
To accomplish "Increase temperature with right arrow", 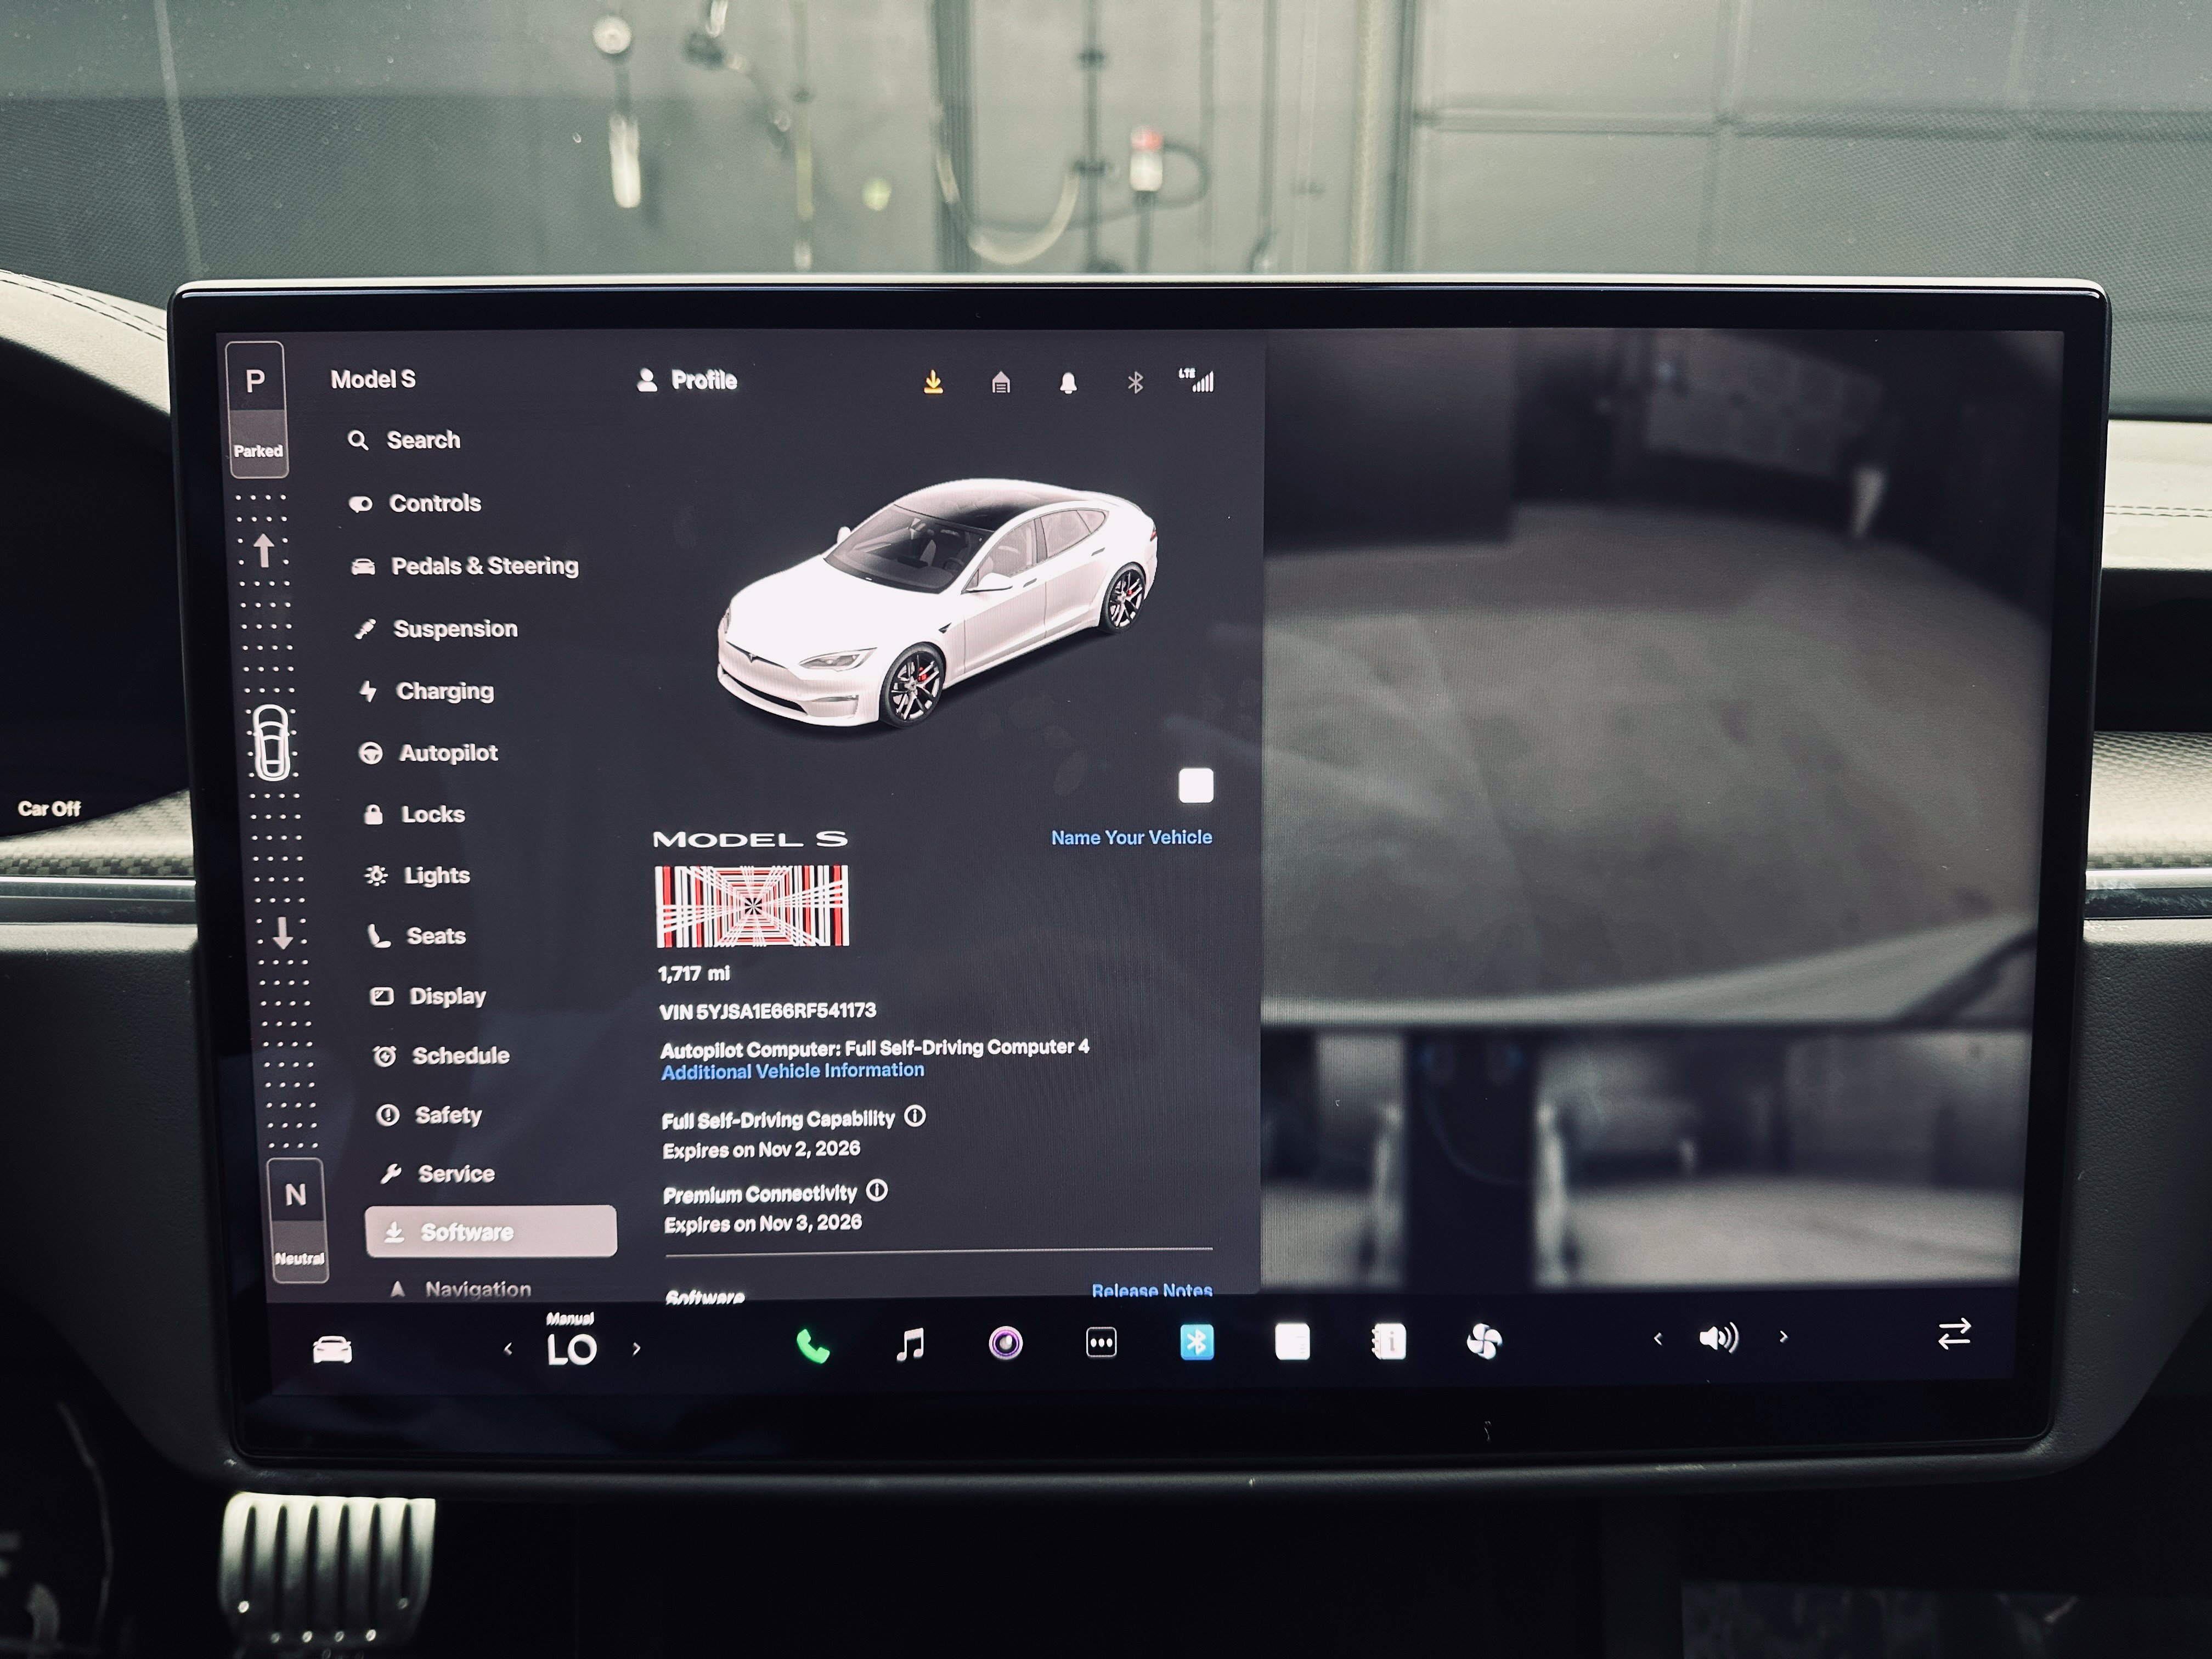I will pos(636,1347).
